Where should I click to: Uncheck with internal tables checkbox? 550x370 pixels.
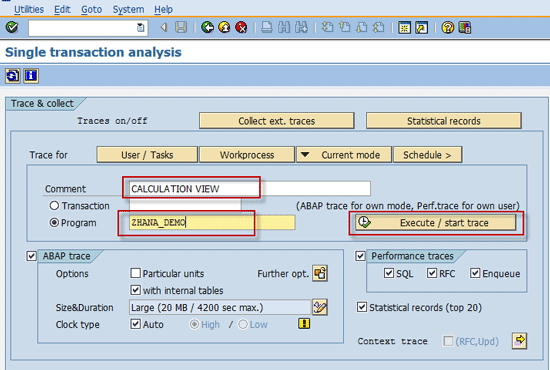click(x=135, y=290)
